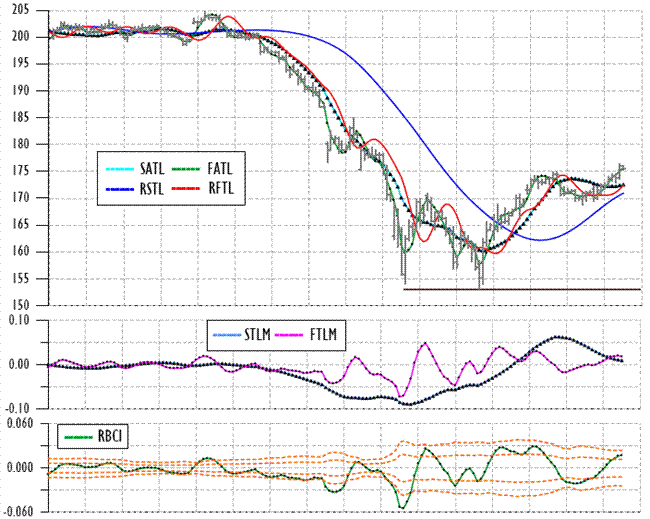
Task: Click the STLM legend label
Action: click(x=257, y=334)
